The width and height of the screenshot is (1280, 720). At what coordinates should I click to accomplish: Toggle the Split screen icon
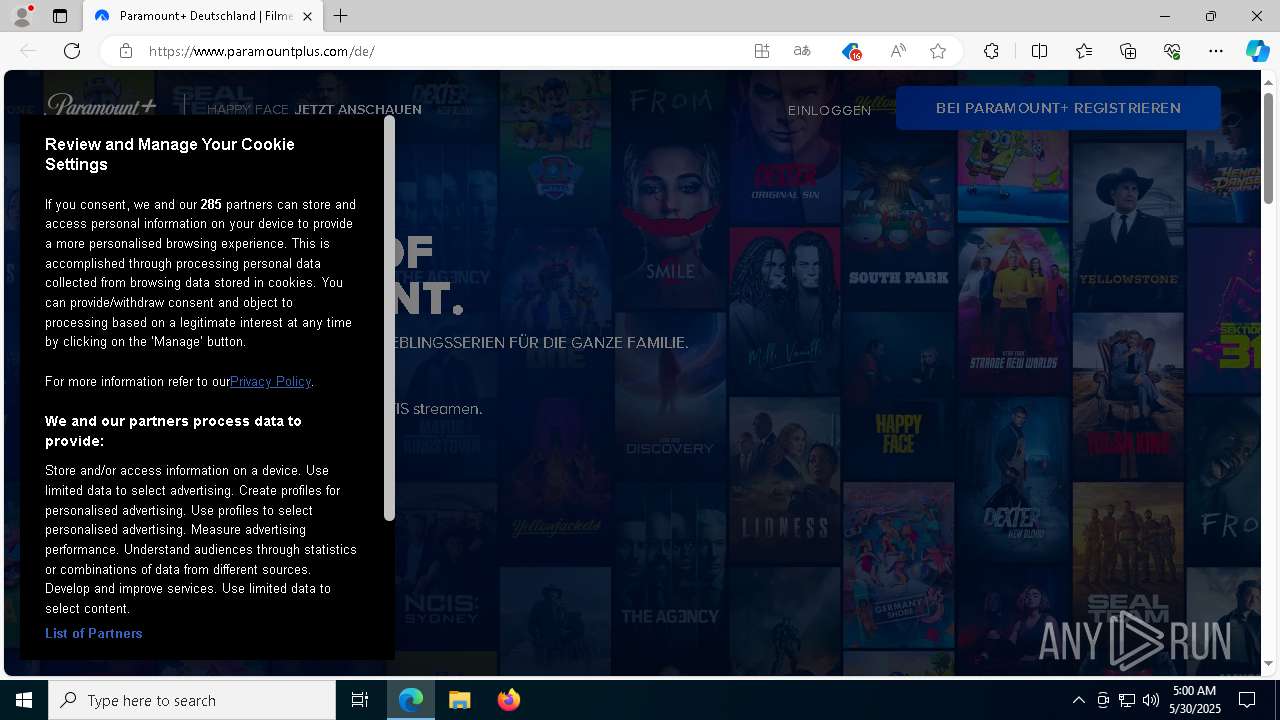pyautogui.click(x=1040, y=51)
